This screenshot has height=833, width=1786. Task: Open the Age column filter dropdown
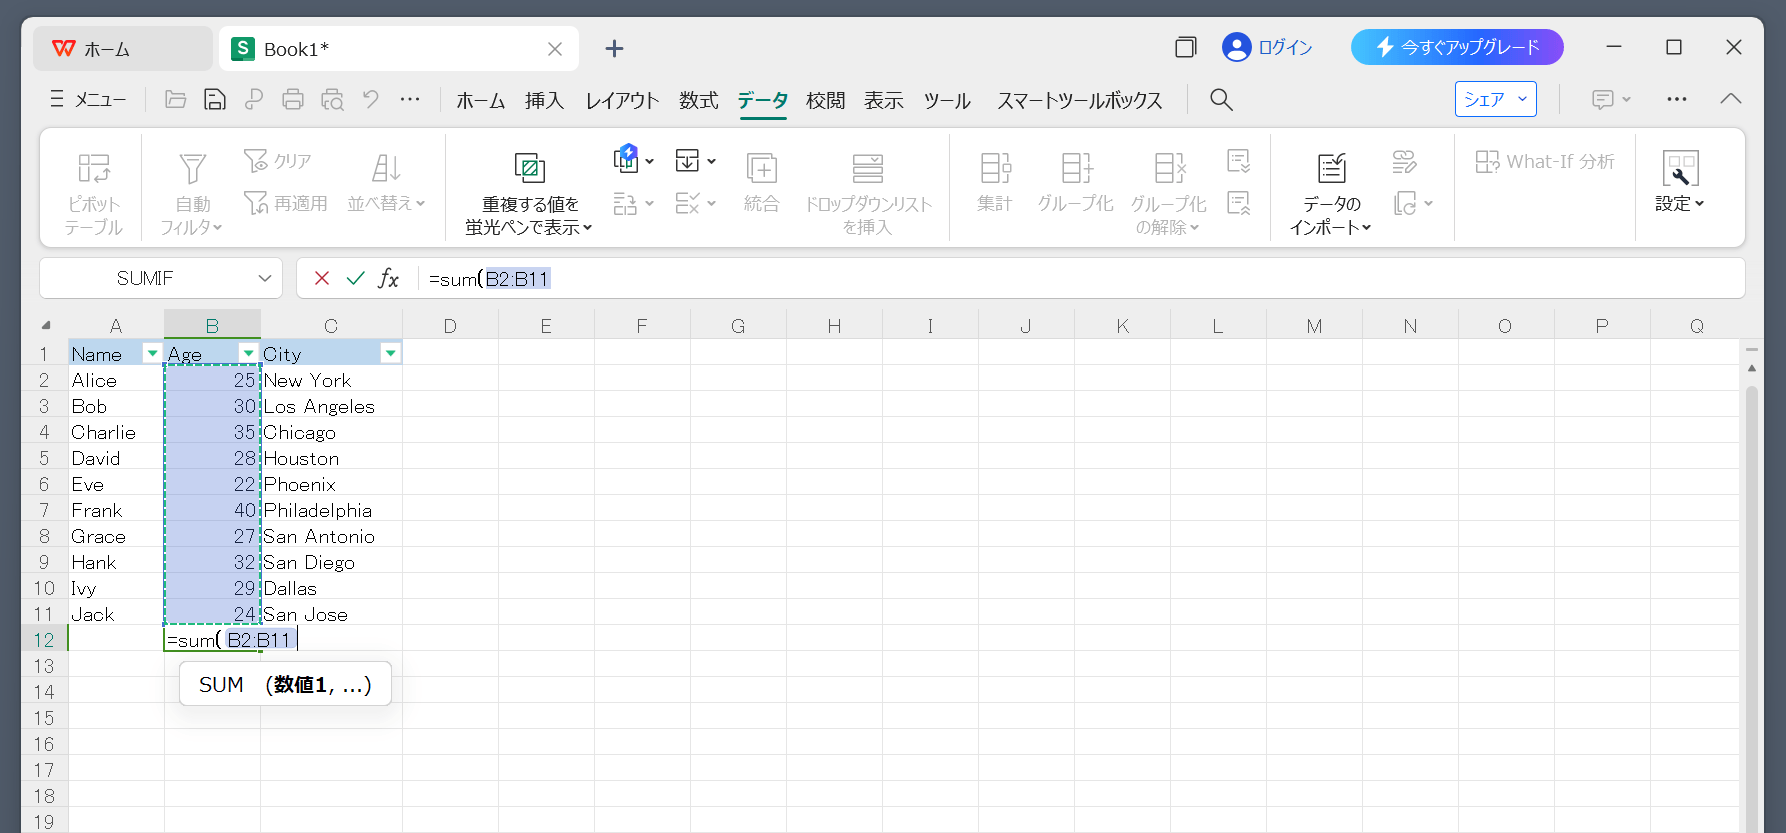248,353
